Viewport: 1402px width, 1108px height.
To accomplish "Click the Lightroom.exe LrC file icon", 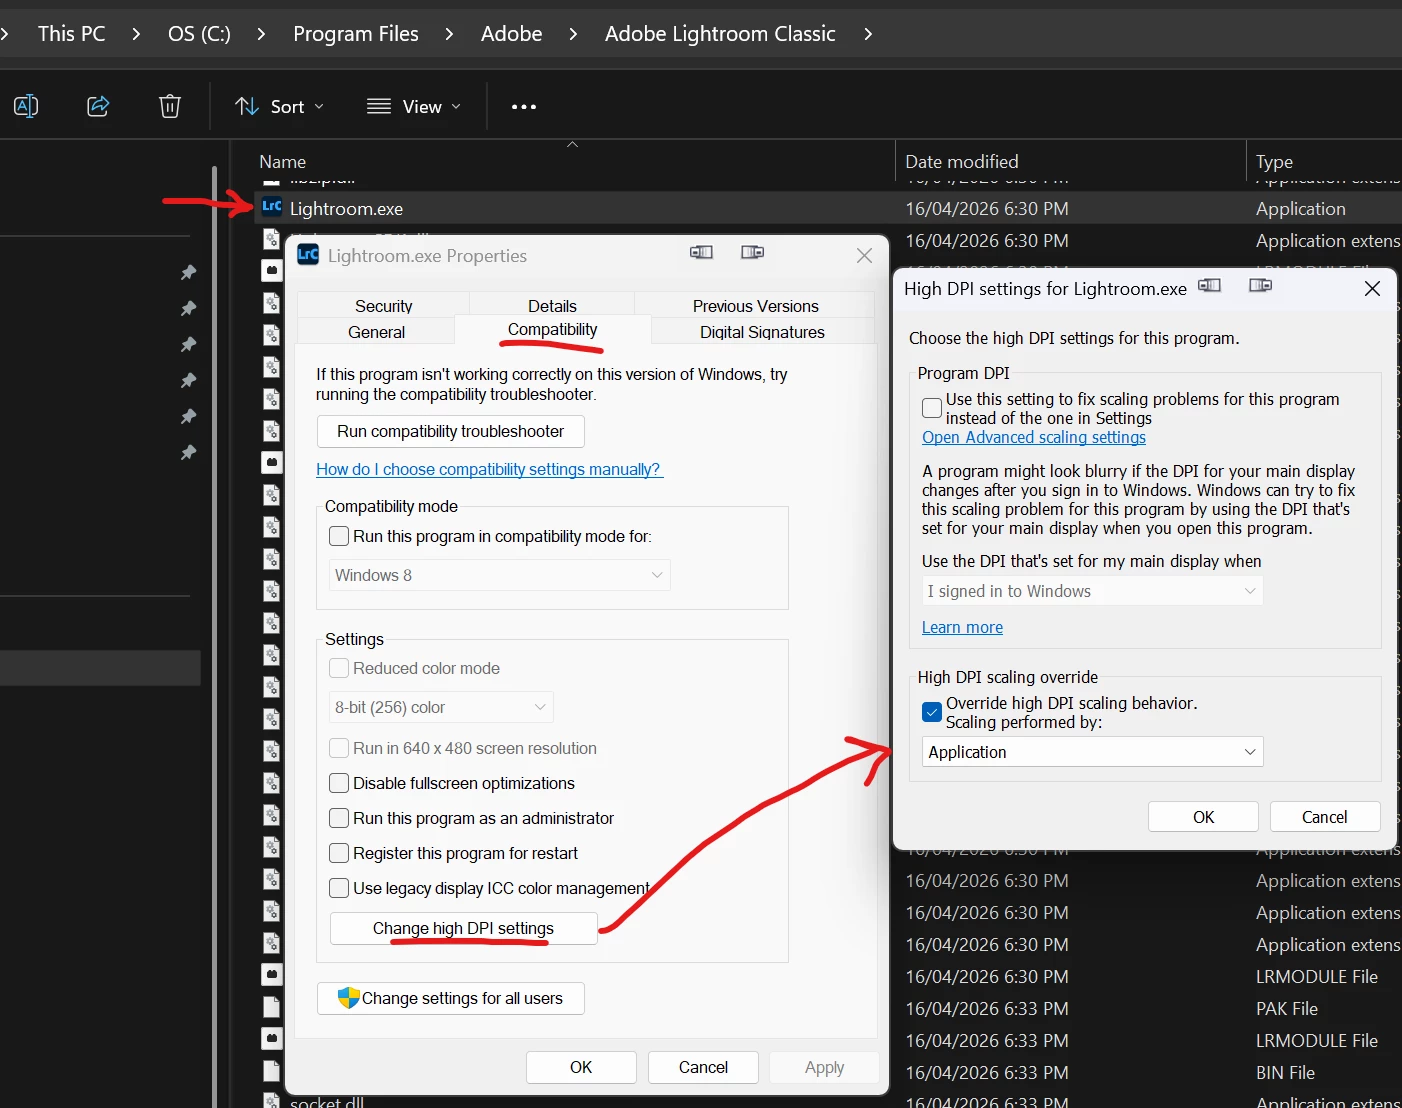I will pyautogui.click(x=272, y=207).
